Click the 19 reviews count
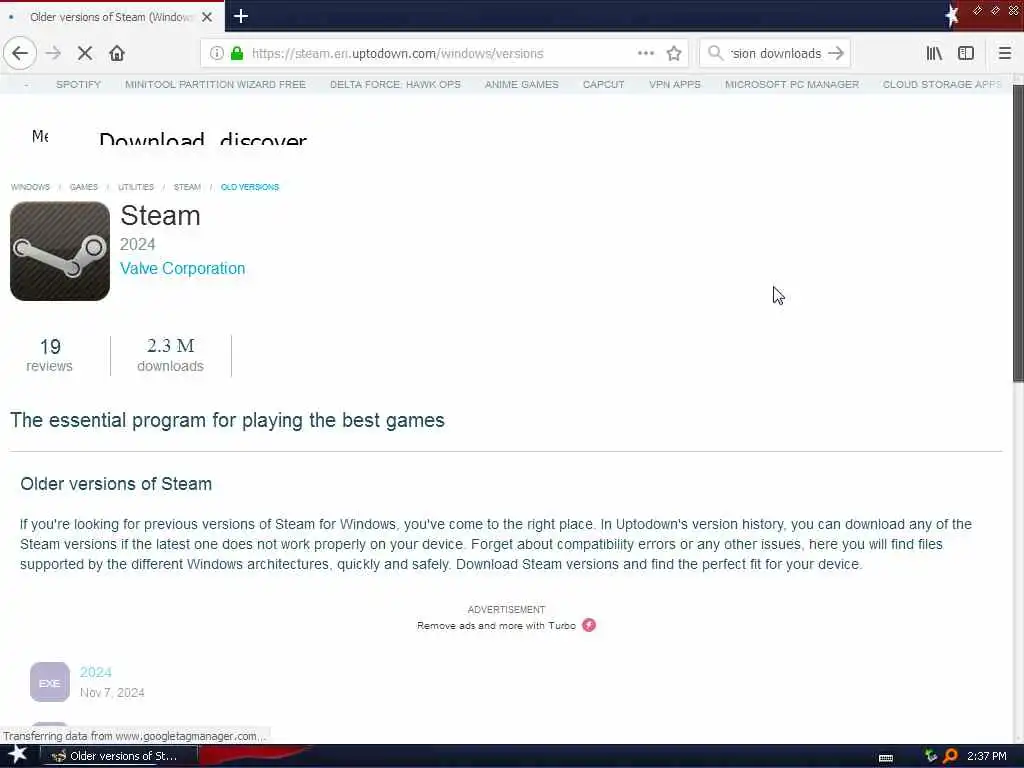 50,355
